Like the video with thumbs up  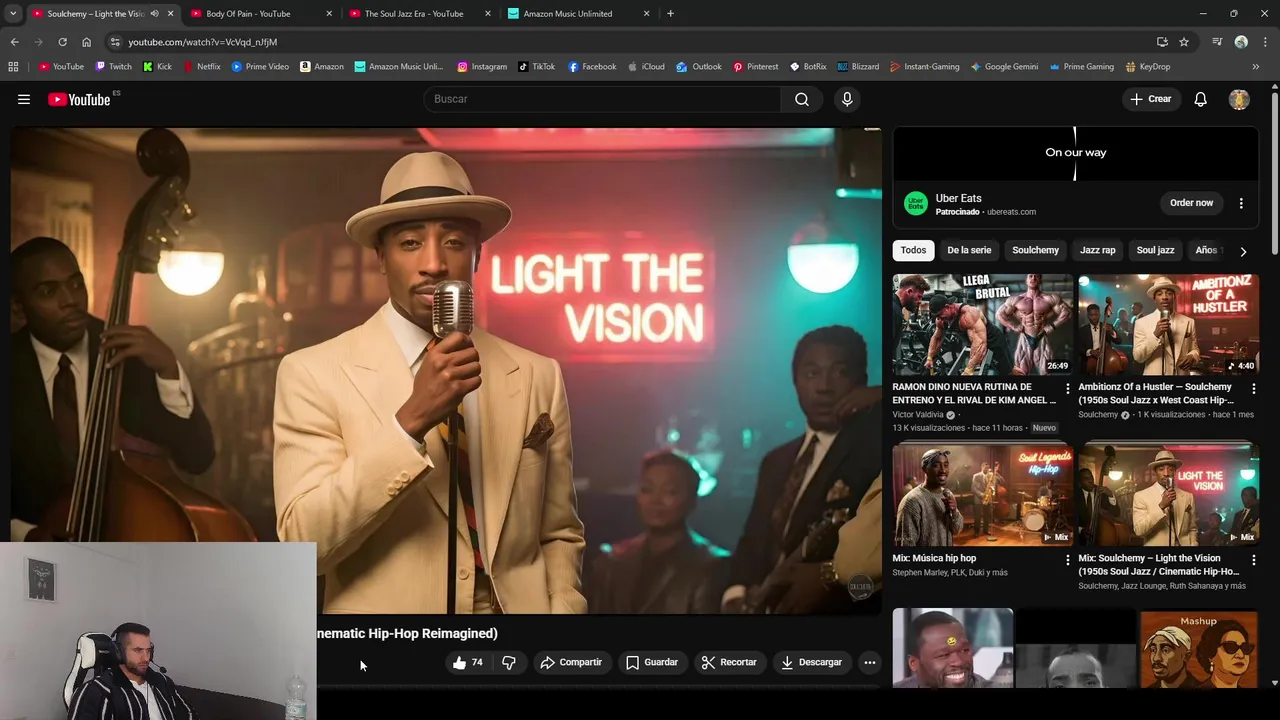(467, 662)
